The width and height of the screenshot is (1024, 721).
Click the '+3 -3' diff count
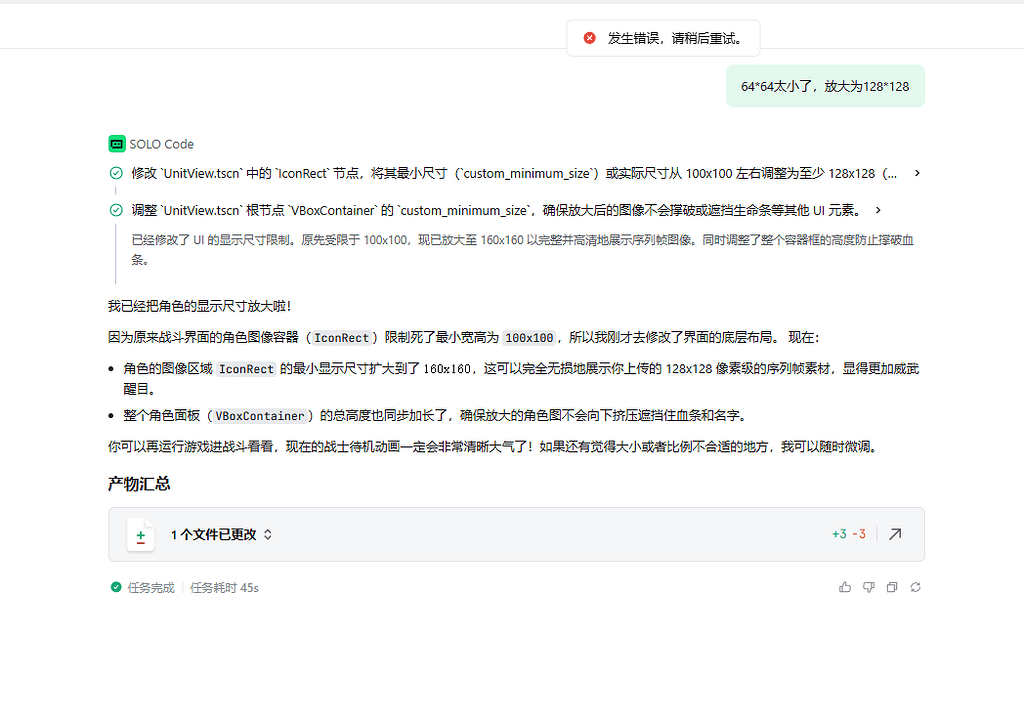tap(849, 534)
